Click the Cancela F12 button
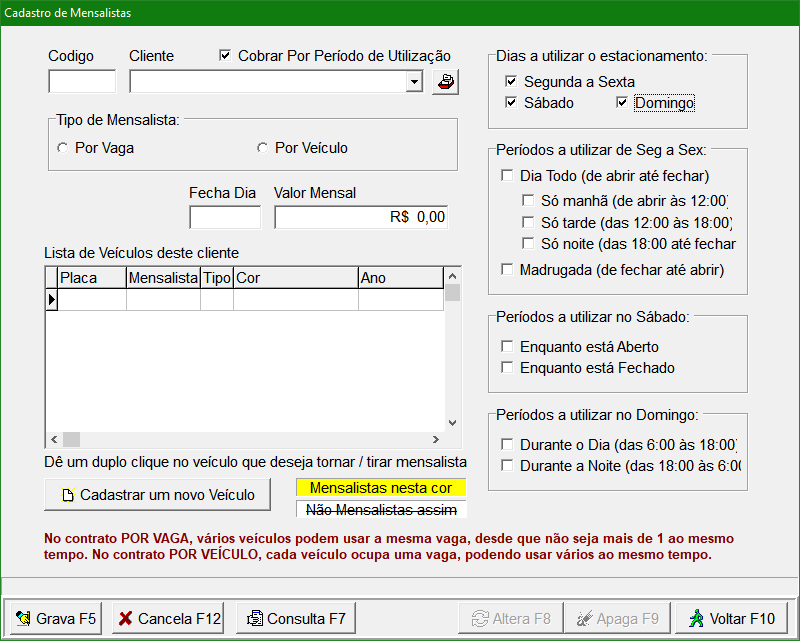800x641 pixels. pos(167,619)
